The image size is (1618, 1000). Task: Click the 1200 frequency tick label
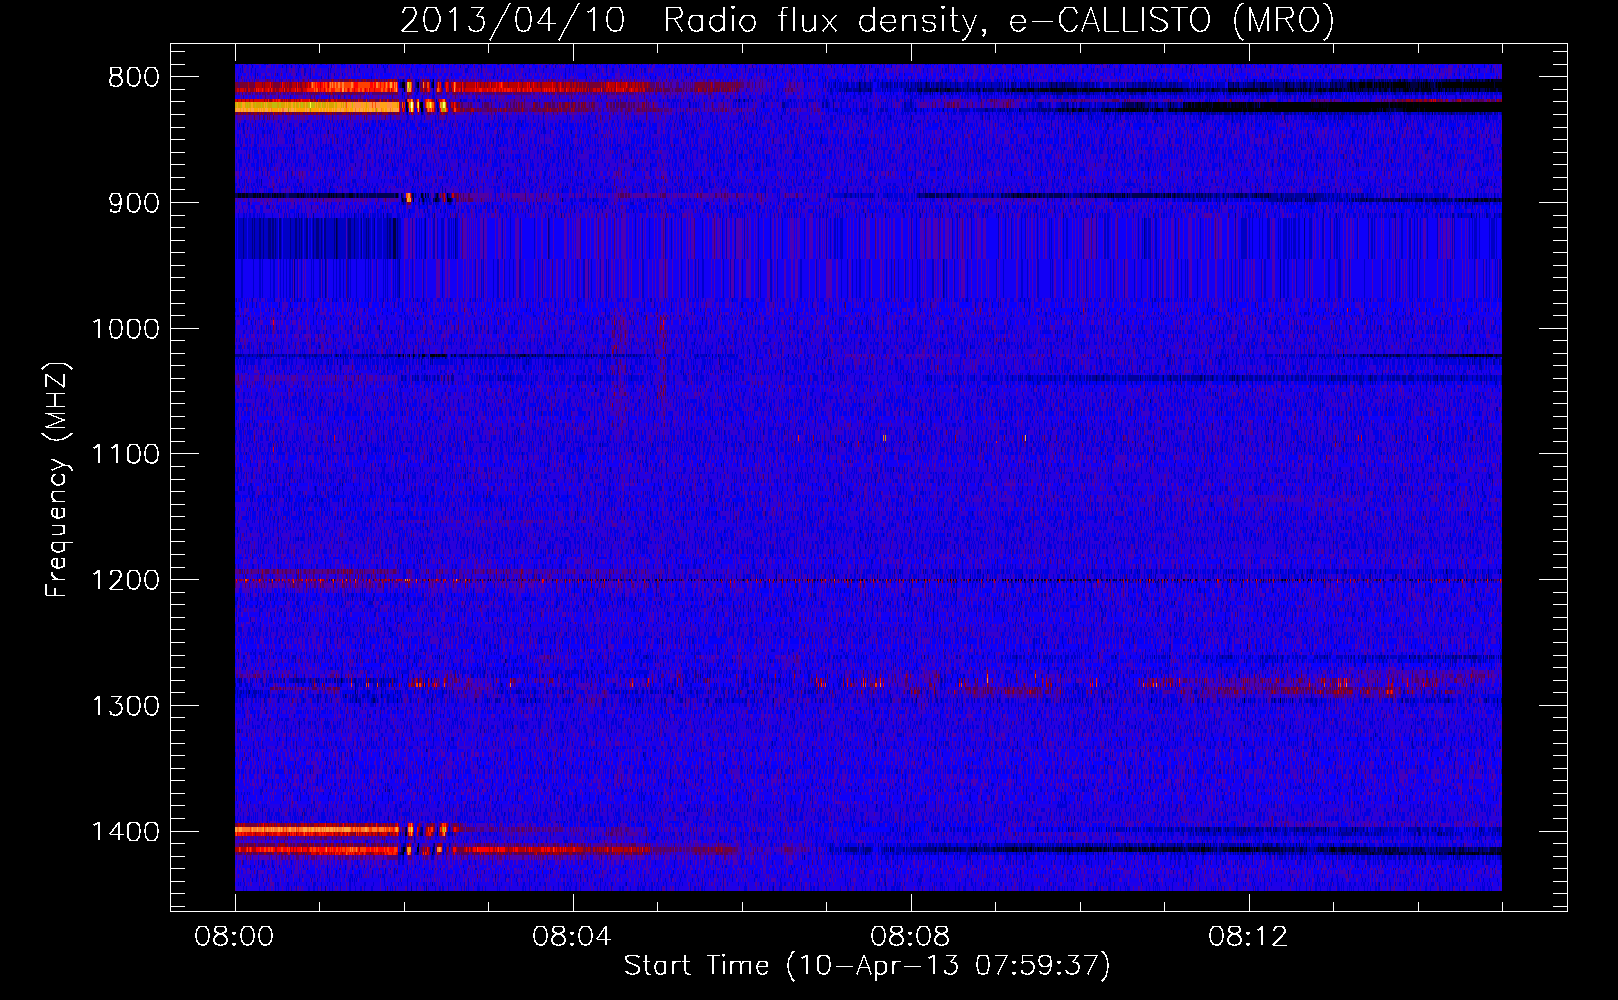click(x=125, y=581)
